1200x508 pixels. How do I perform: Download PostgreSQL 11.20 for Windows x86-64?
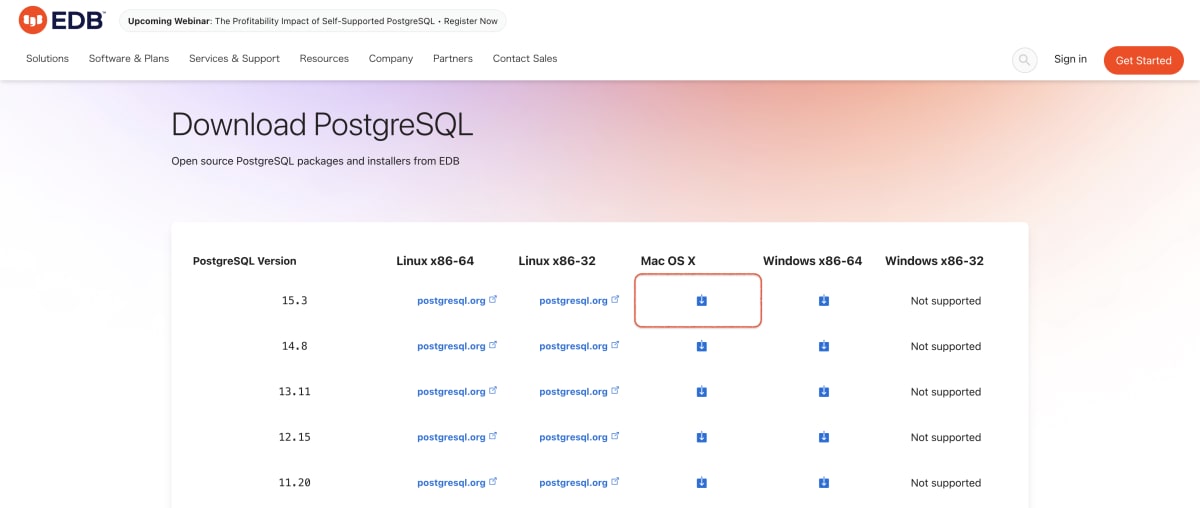click(824, 483)
